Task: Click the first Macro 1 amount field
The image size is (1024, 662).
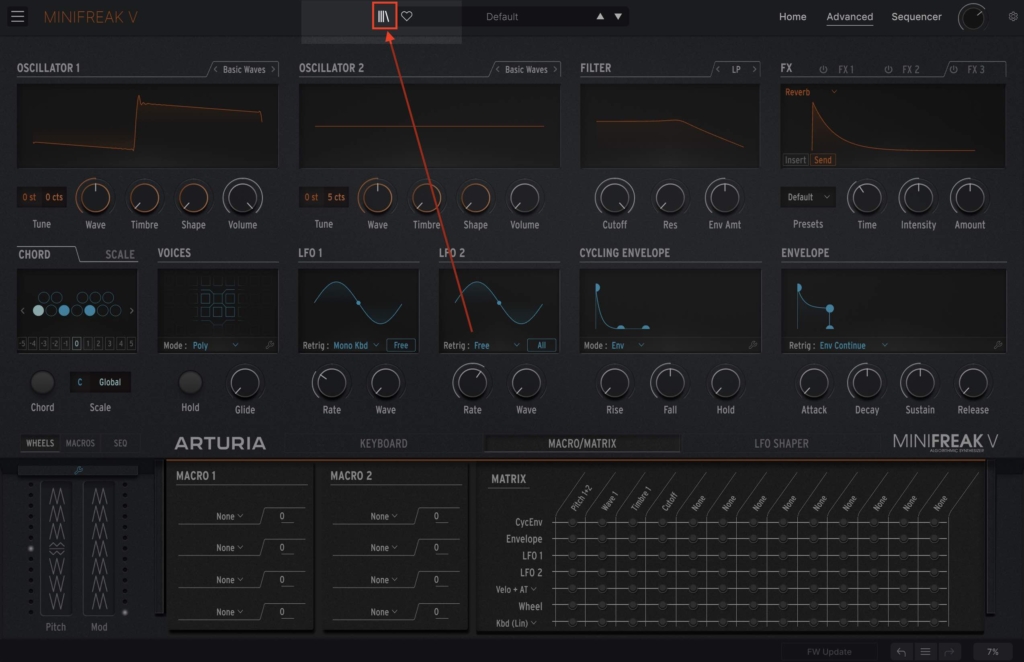Action: pyautogui.click(x=283, y=516)
